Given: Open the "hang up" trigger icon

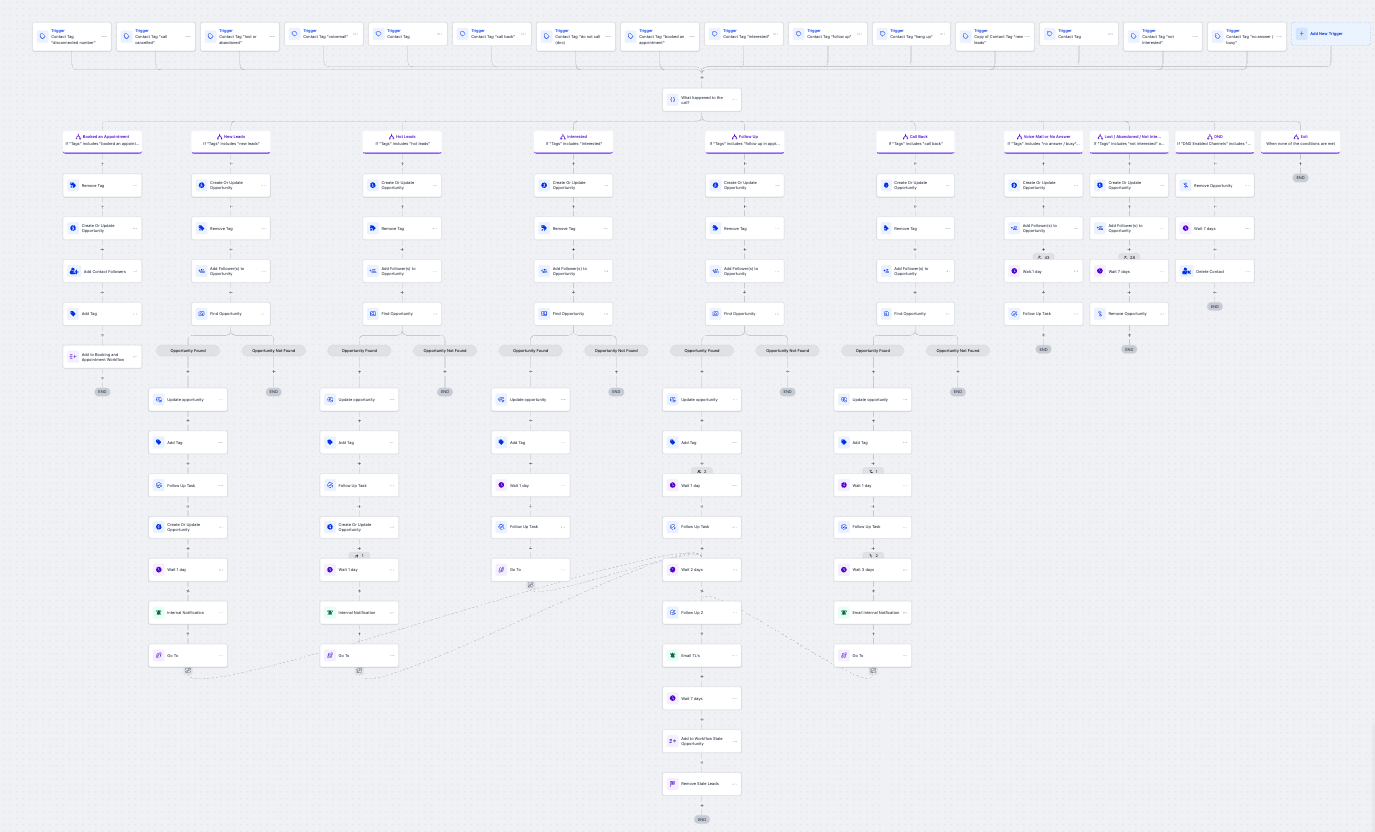Looking at the screenshot, I should point(881,35).
